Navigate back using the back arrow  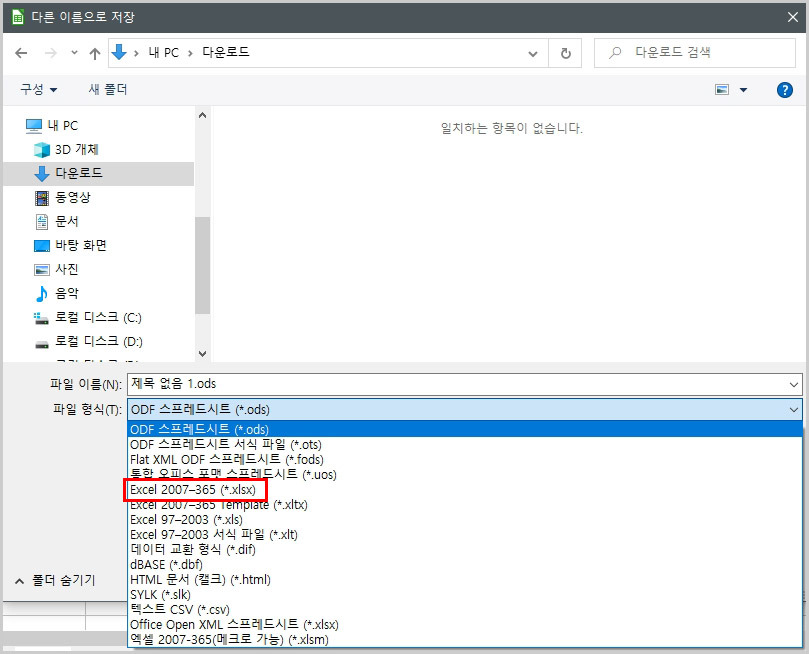[x=20, y=52]
